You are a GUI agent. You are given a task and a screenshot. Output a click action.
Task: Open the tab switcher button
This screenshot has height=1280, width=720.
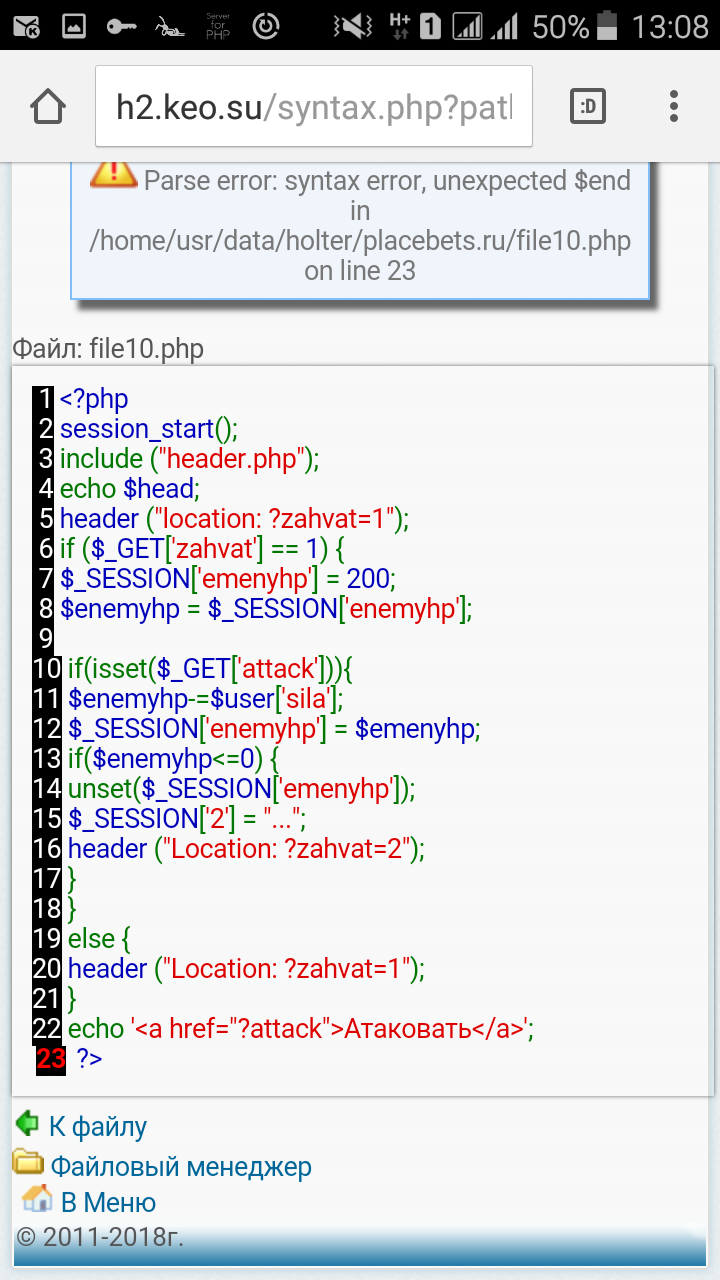point(587,107)
